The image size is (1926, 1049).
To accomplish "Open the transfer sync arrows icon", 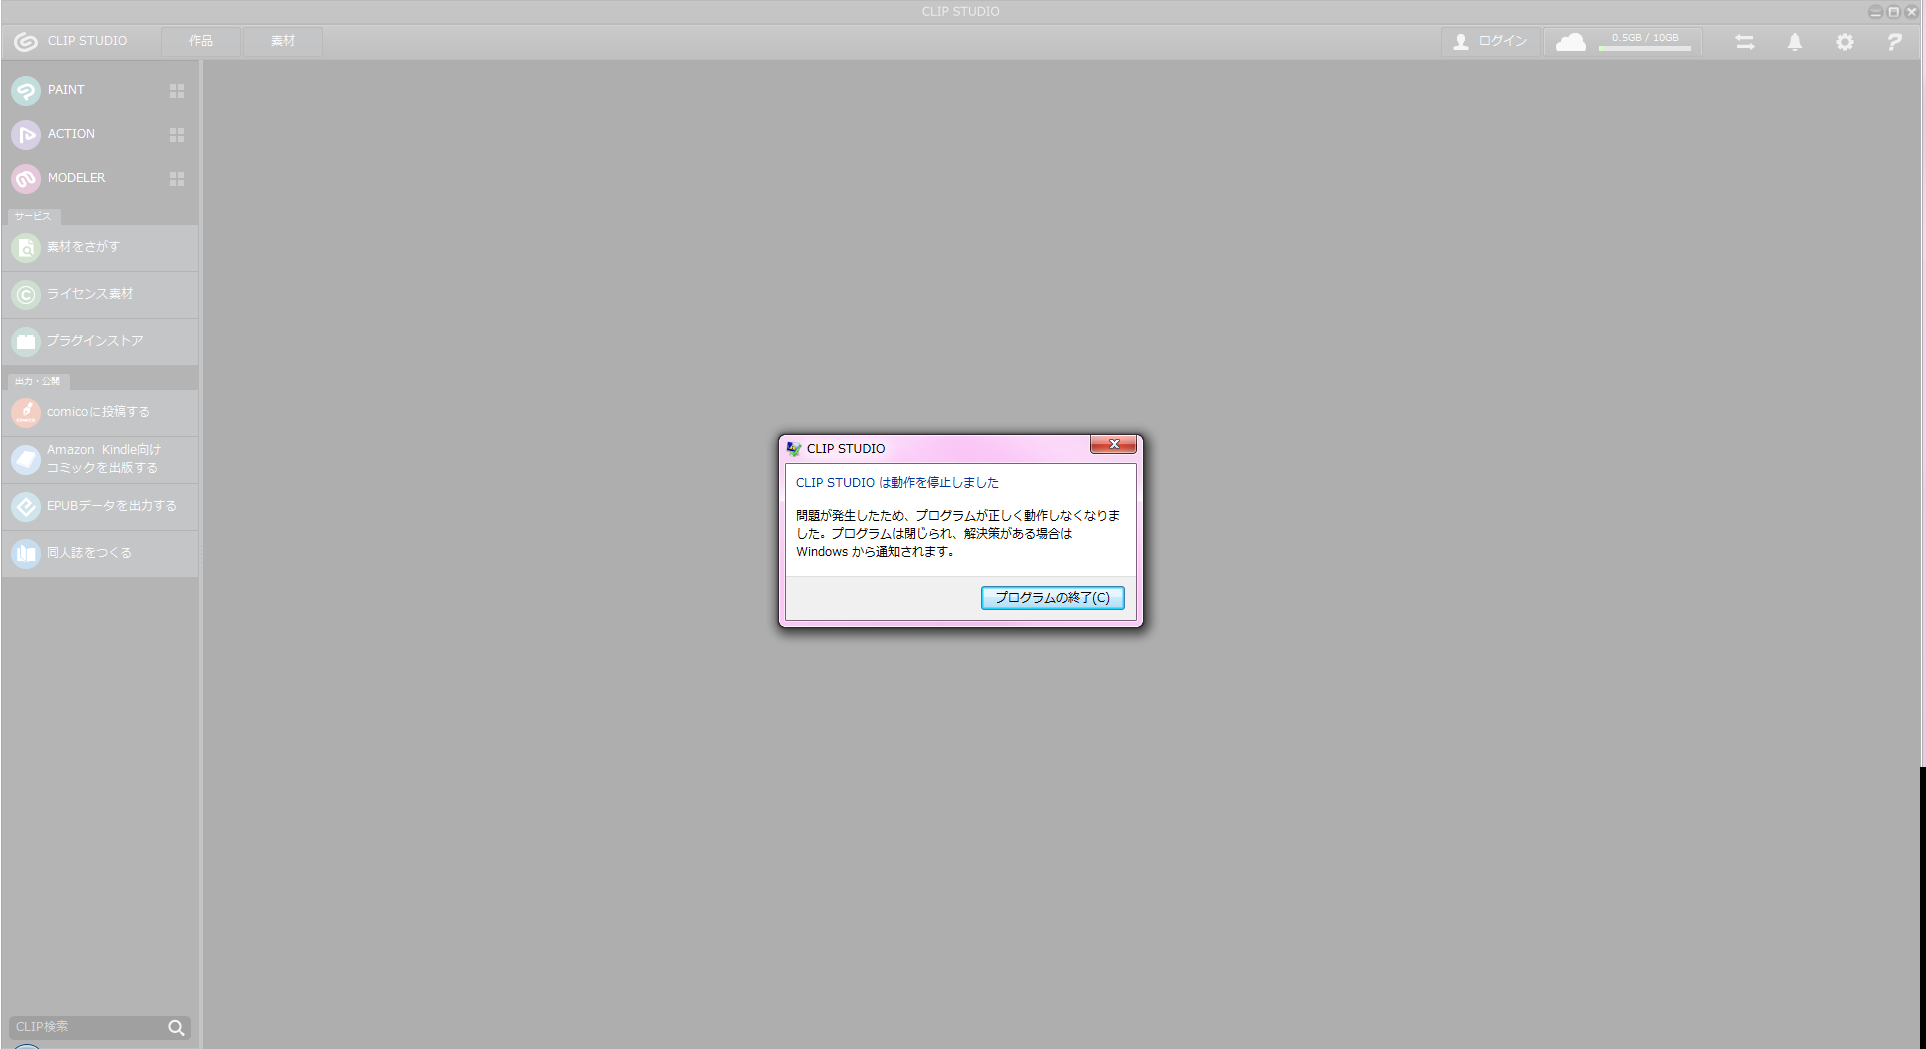I will coord(1745,42).
